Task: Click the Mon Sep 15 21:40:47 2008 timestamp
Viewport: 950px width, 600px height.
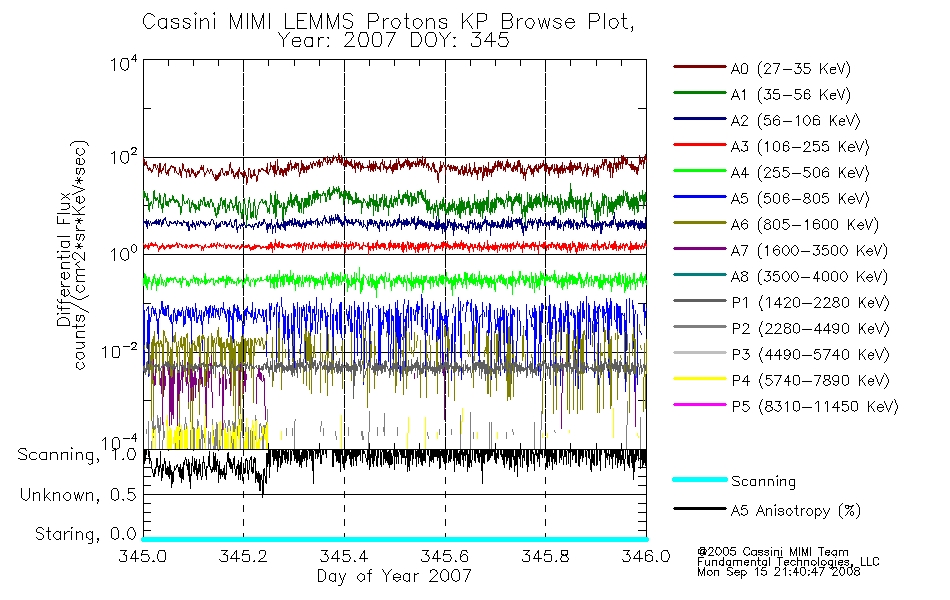Action: tap(779, 572)
